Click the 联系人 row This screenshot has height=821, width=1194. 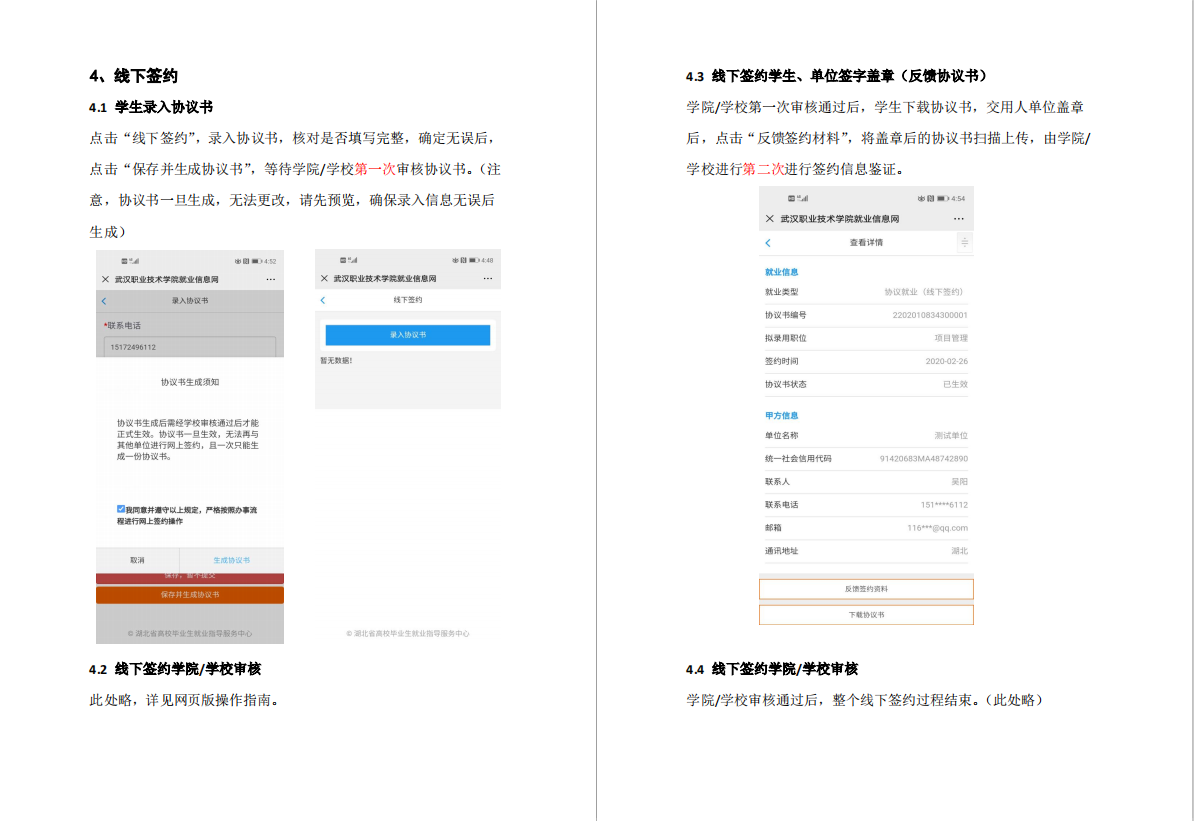pyautogui.click(x=866, y=481)
